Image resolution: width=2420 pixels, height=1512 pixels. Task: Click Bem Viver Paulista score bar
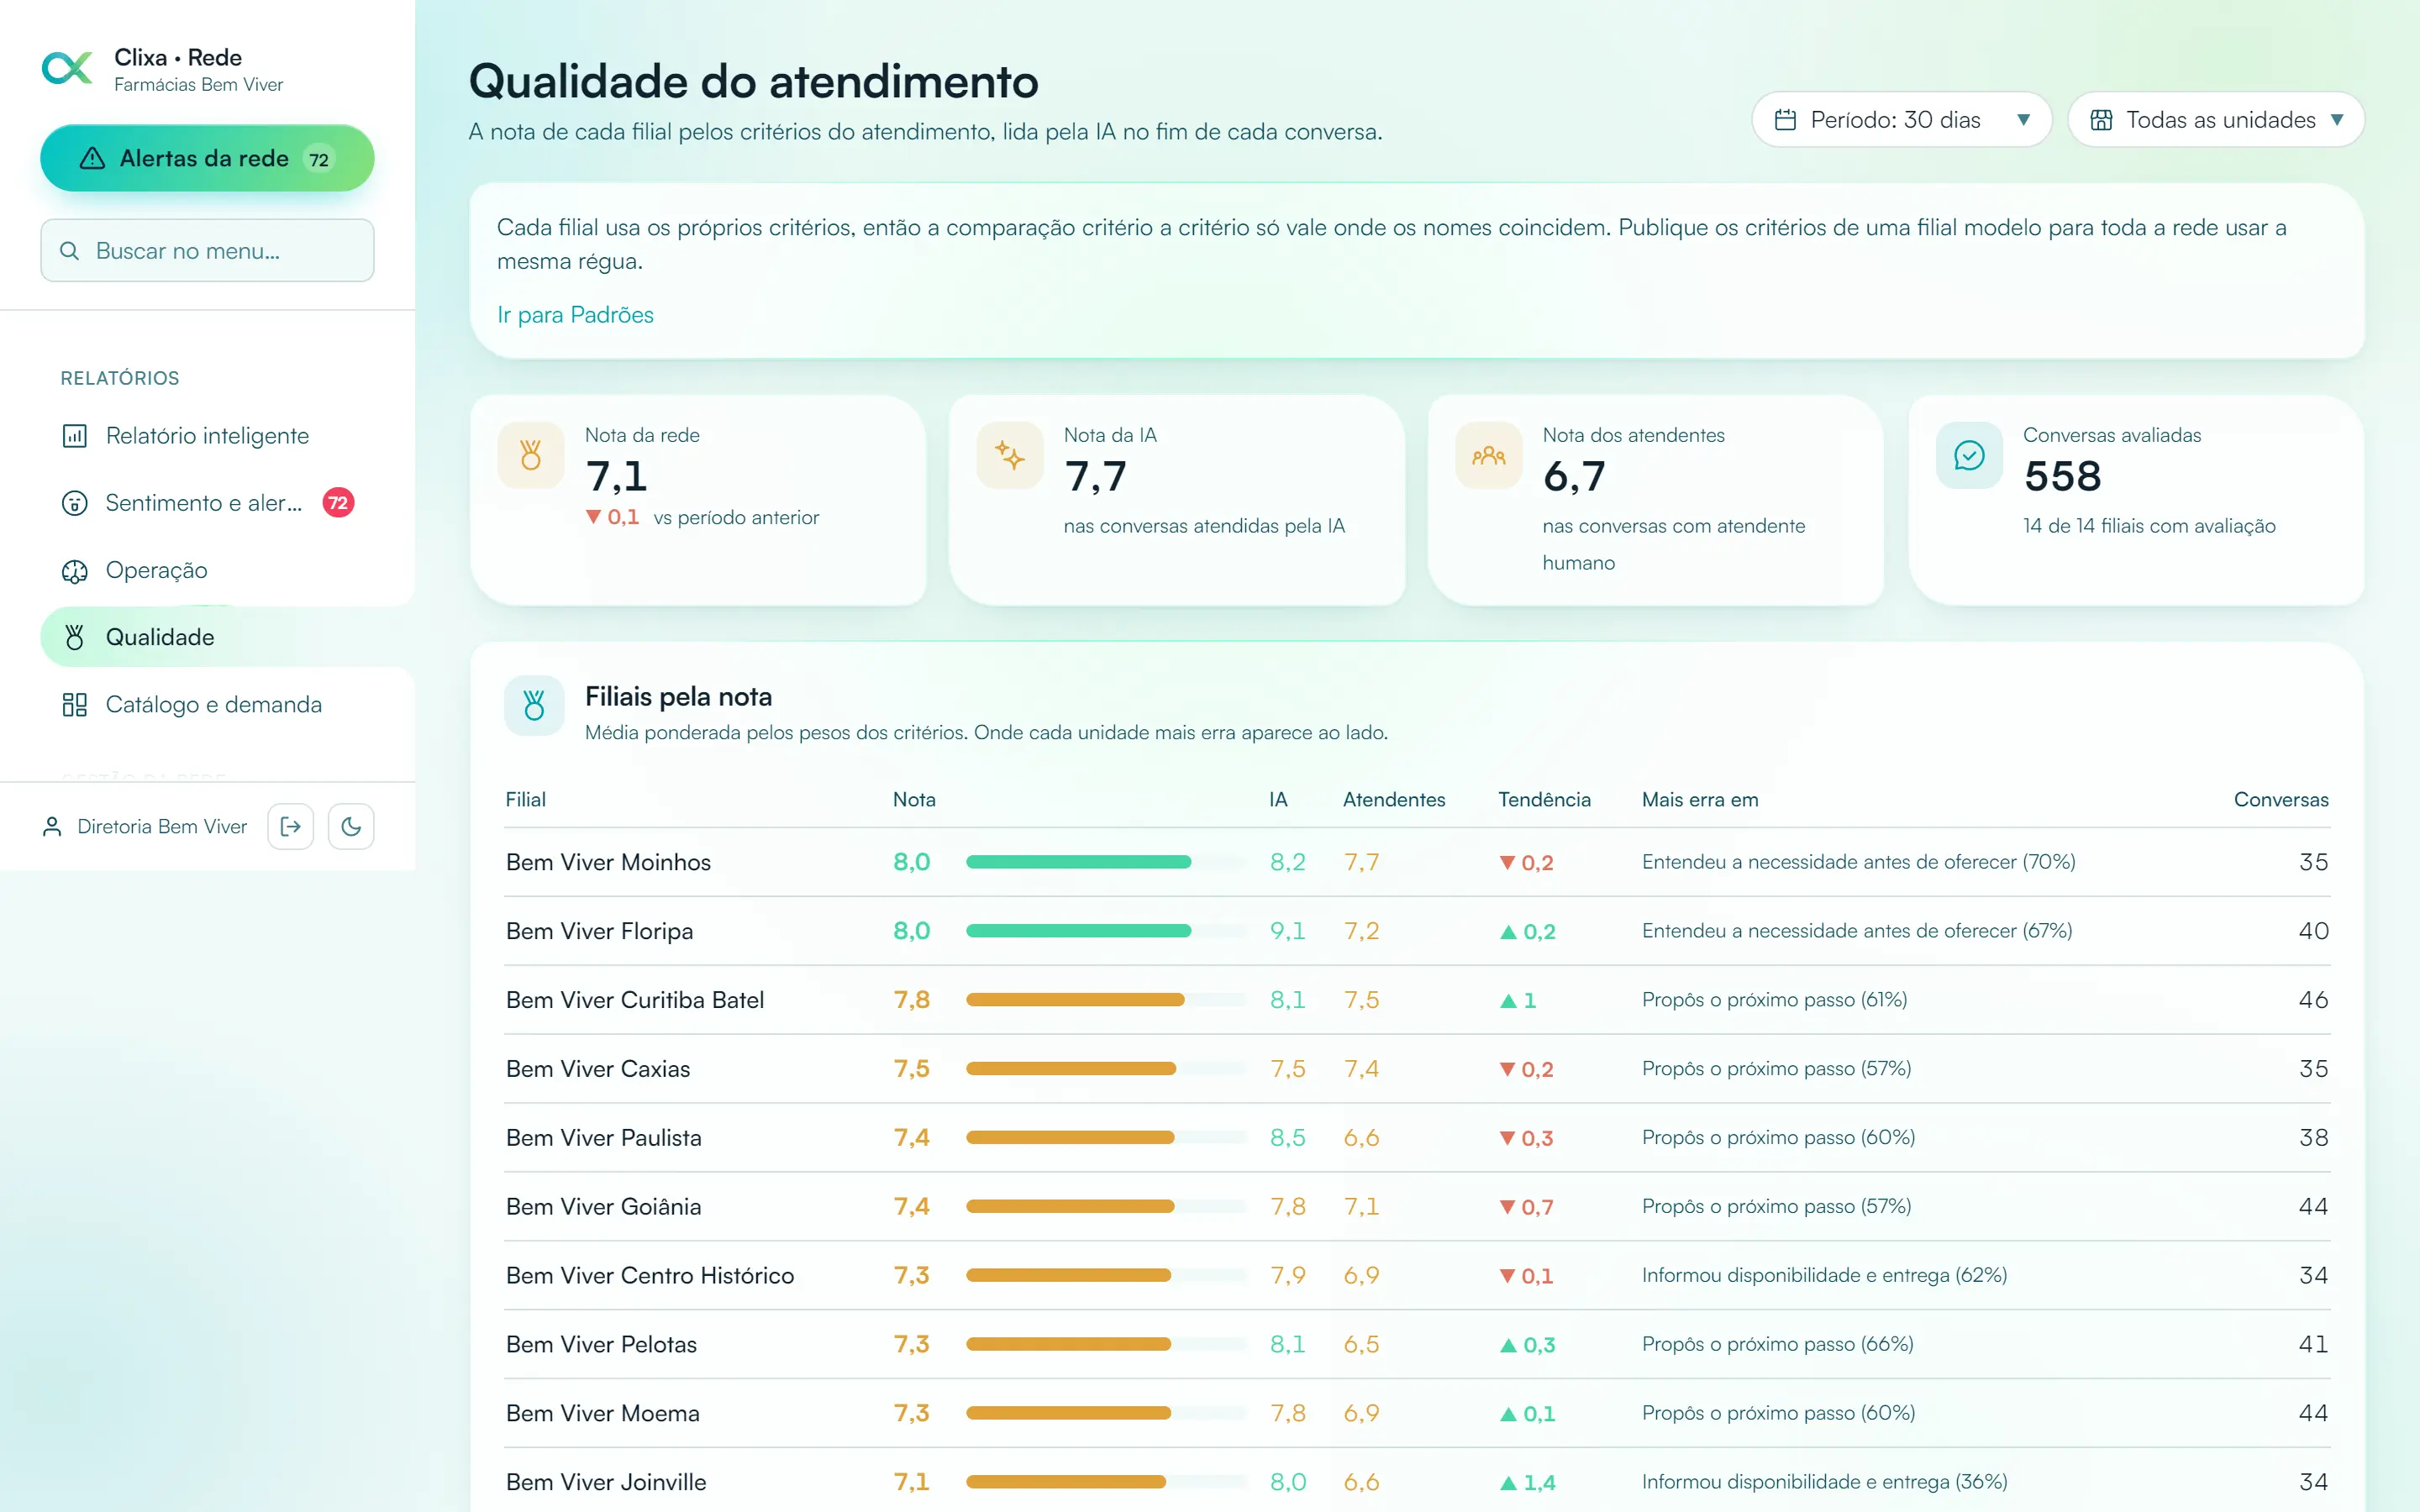(x=1106, y=1138)
